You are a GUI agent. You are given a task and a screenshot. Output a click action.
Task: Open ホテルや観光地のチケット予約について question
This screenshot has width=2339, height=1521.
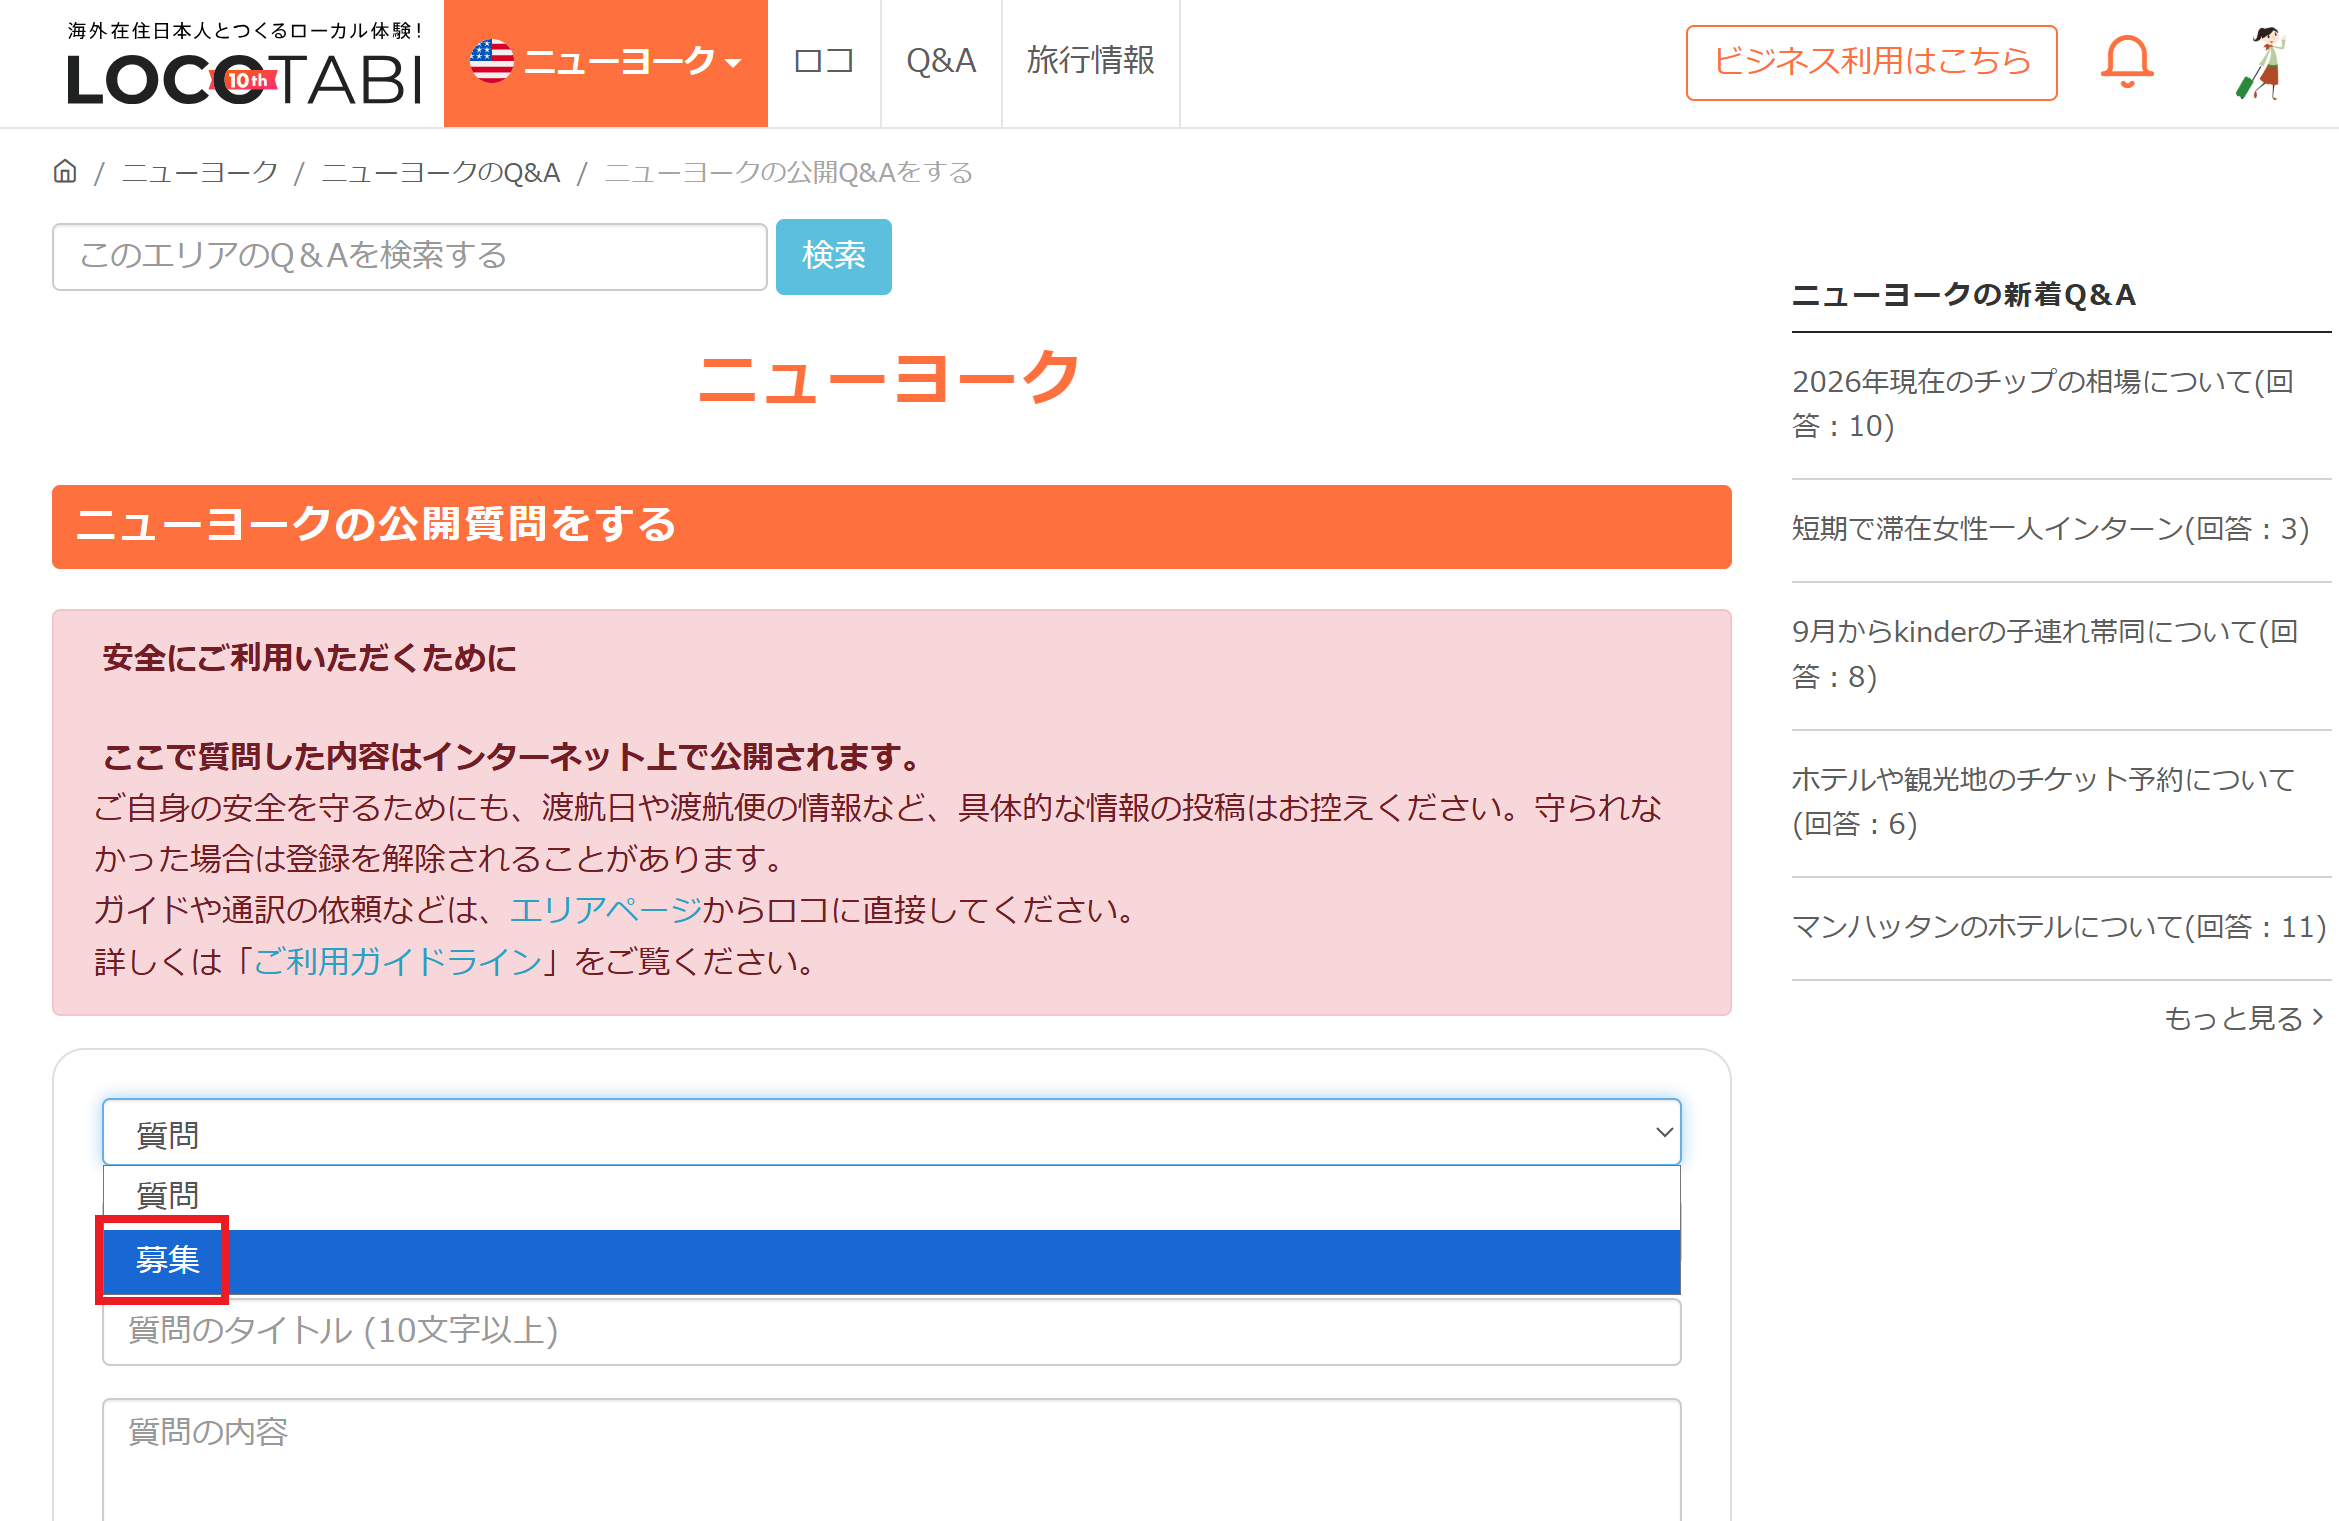[2043, 801]
